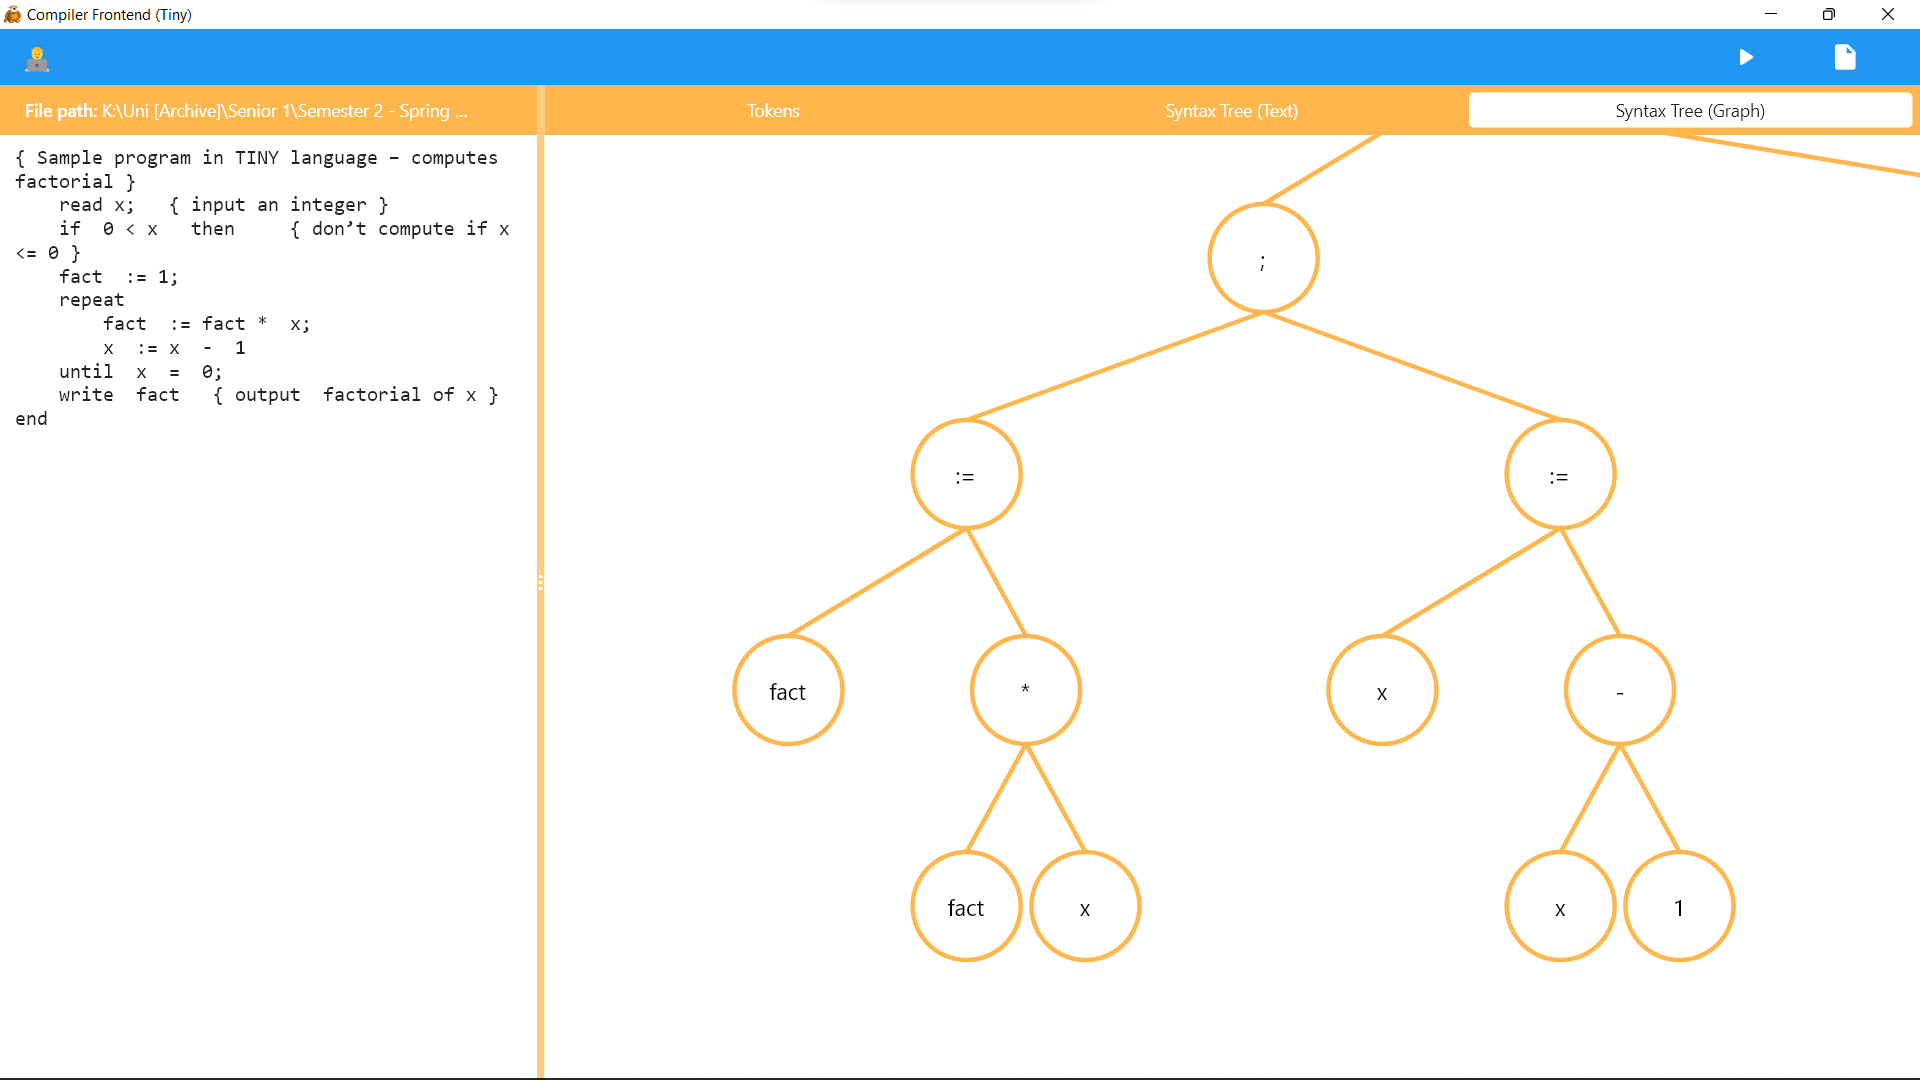
Task: Click the compiler frontend app icon
Action: (x=15, y=13)
